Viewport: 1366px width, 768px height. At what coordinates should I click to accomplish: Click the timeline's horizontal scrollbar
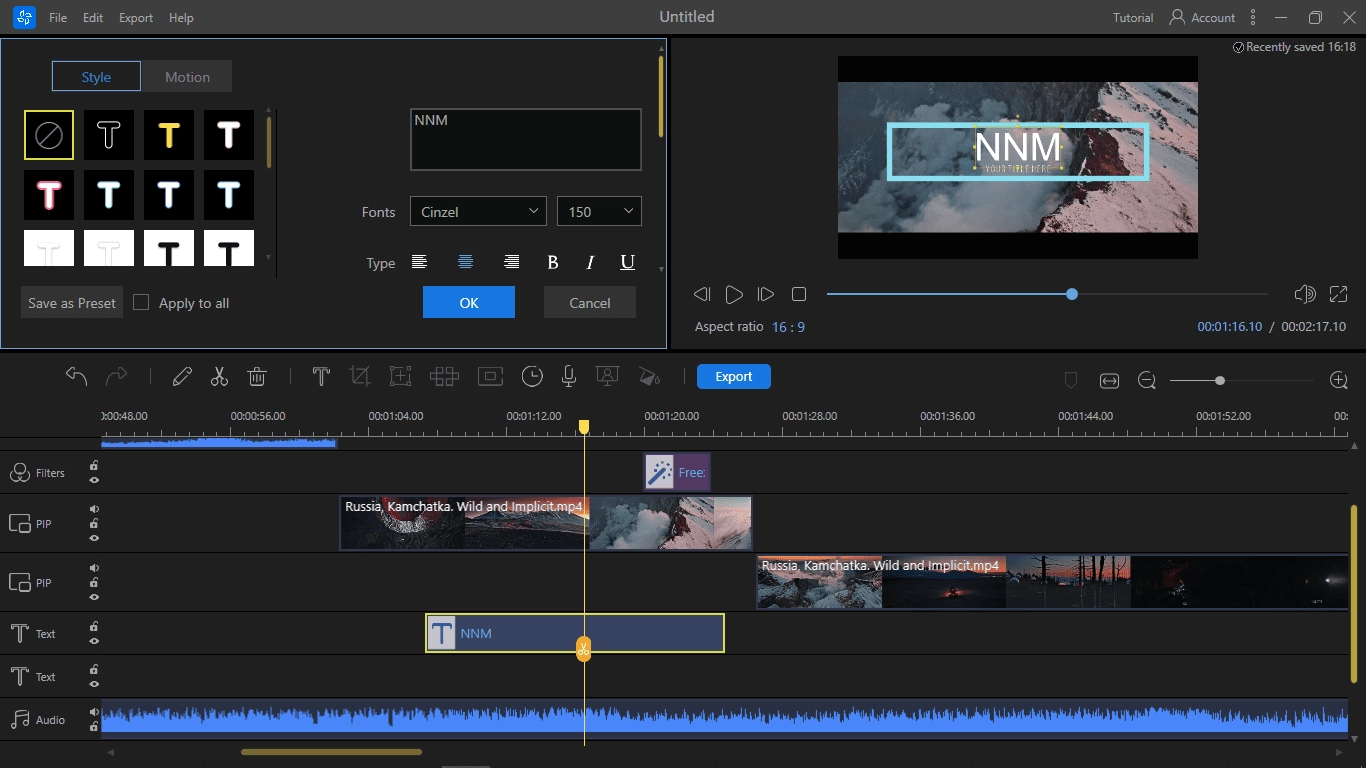(x=331, y=752)
